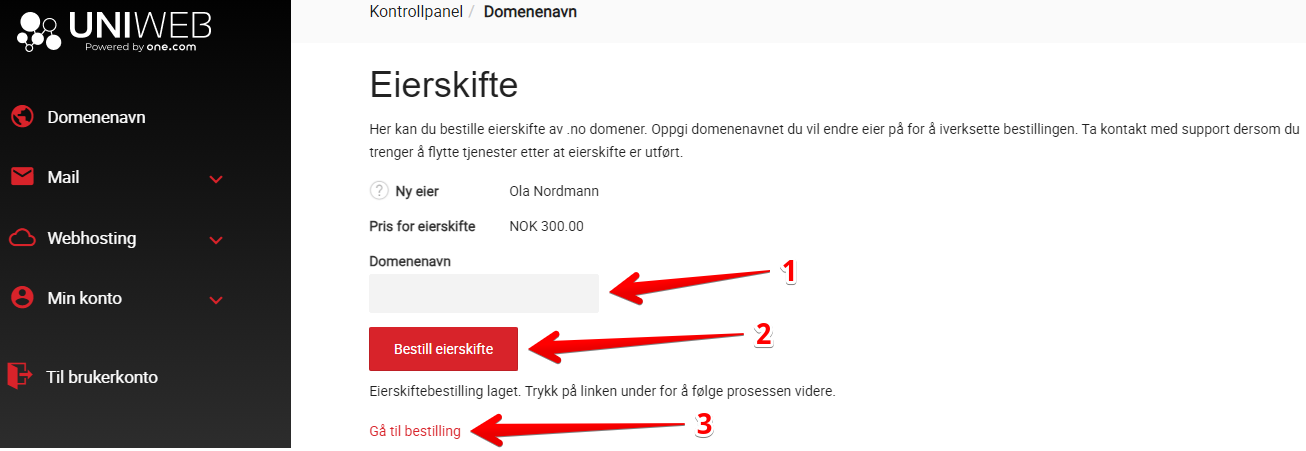Click the person icon for Min konto
Viewport: 1306px width, 451px height.
pyautogui.click(x=22, y=297)
